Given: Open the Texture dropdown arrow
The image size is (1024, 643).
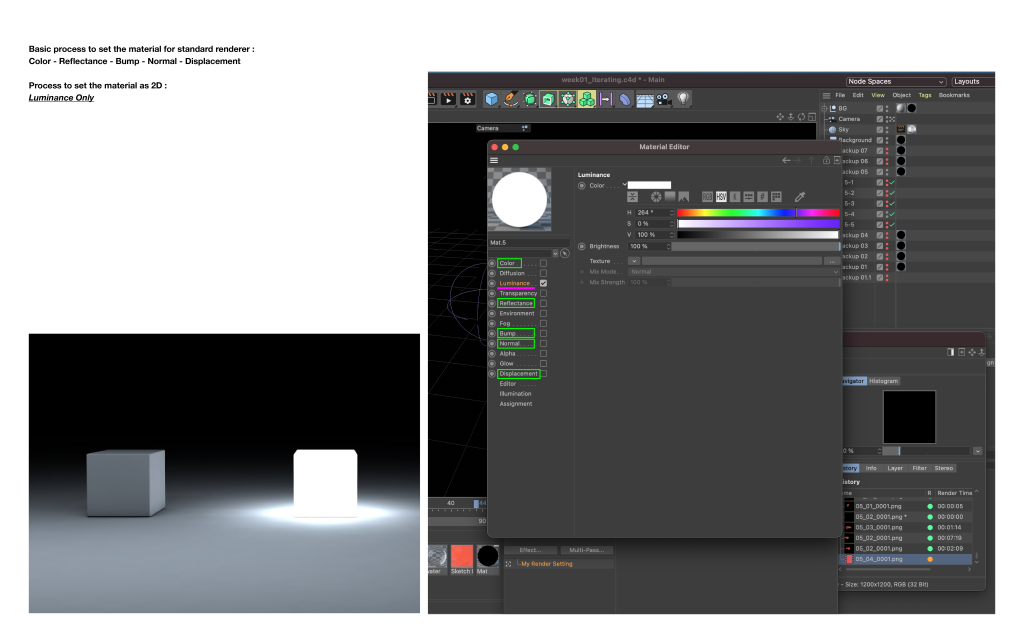Looking at the screenshot, I should coord(634,261).
